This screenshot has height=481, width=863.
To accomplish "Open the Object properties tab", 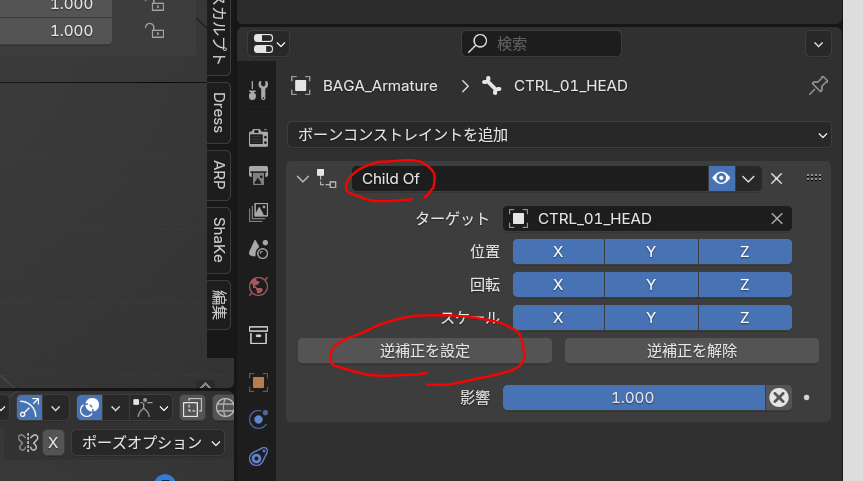I will (x=259, y=382).
